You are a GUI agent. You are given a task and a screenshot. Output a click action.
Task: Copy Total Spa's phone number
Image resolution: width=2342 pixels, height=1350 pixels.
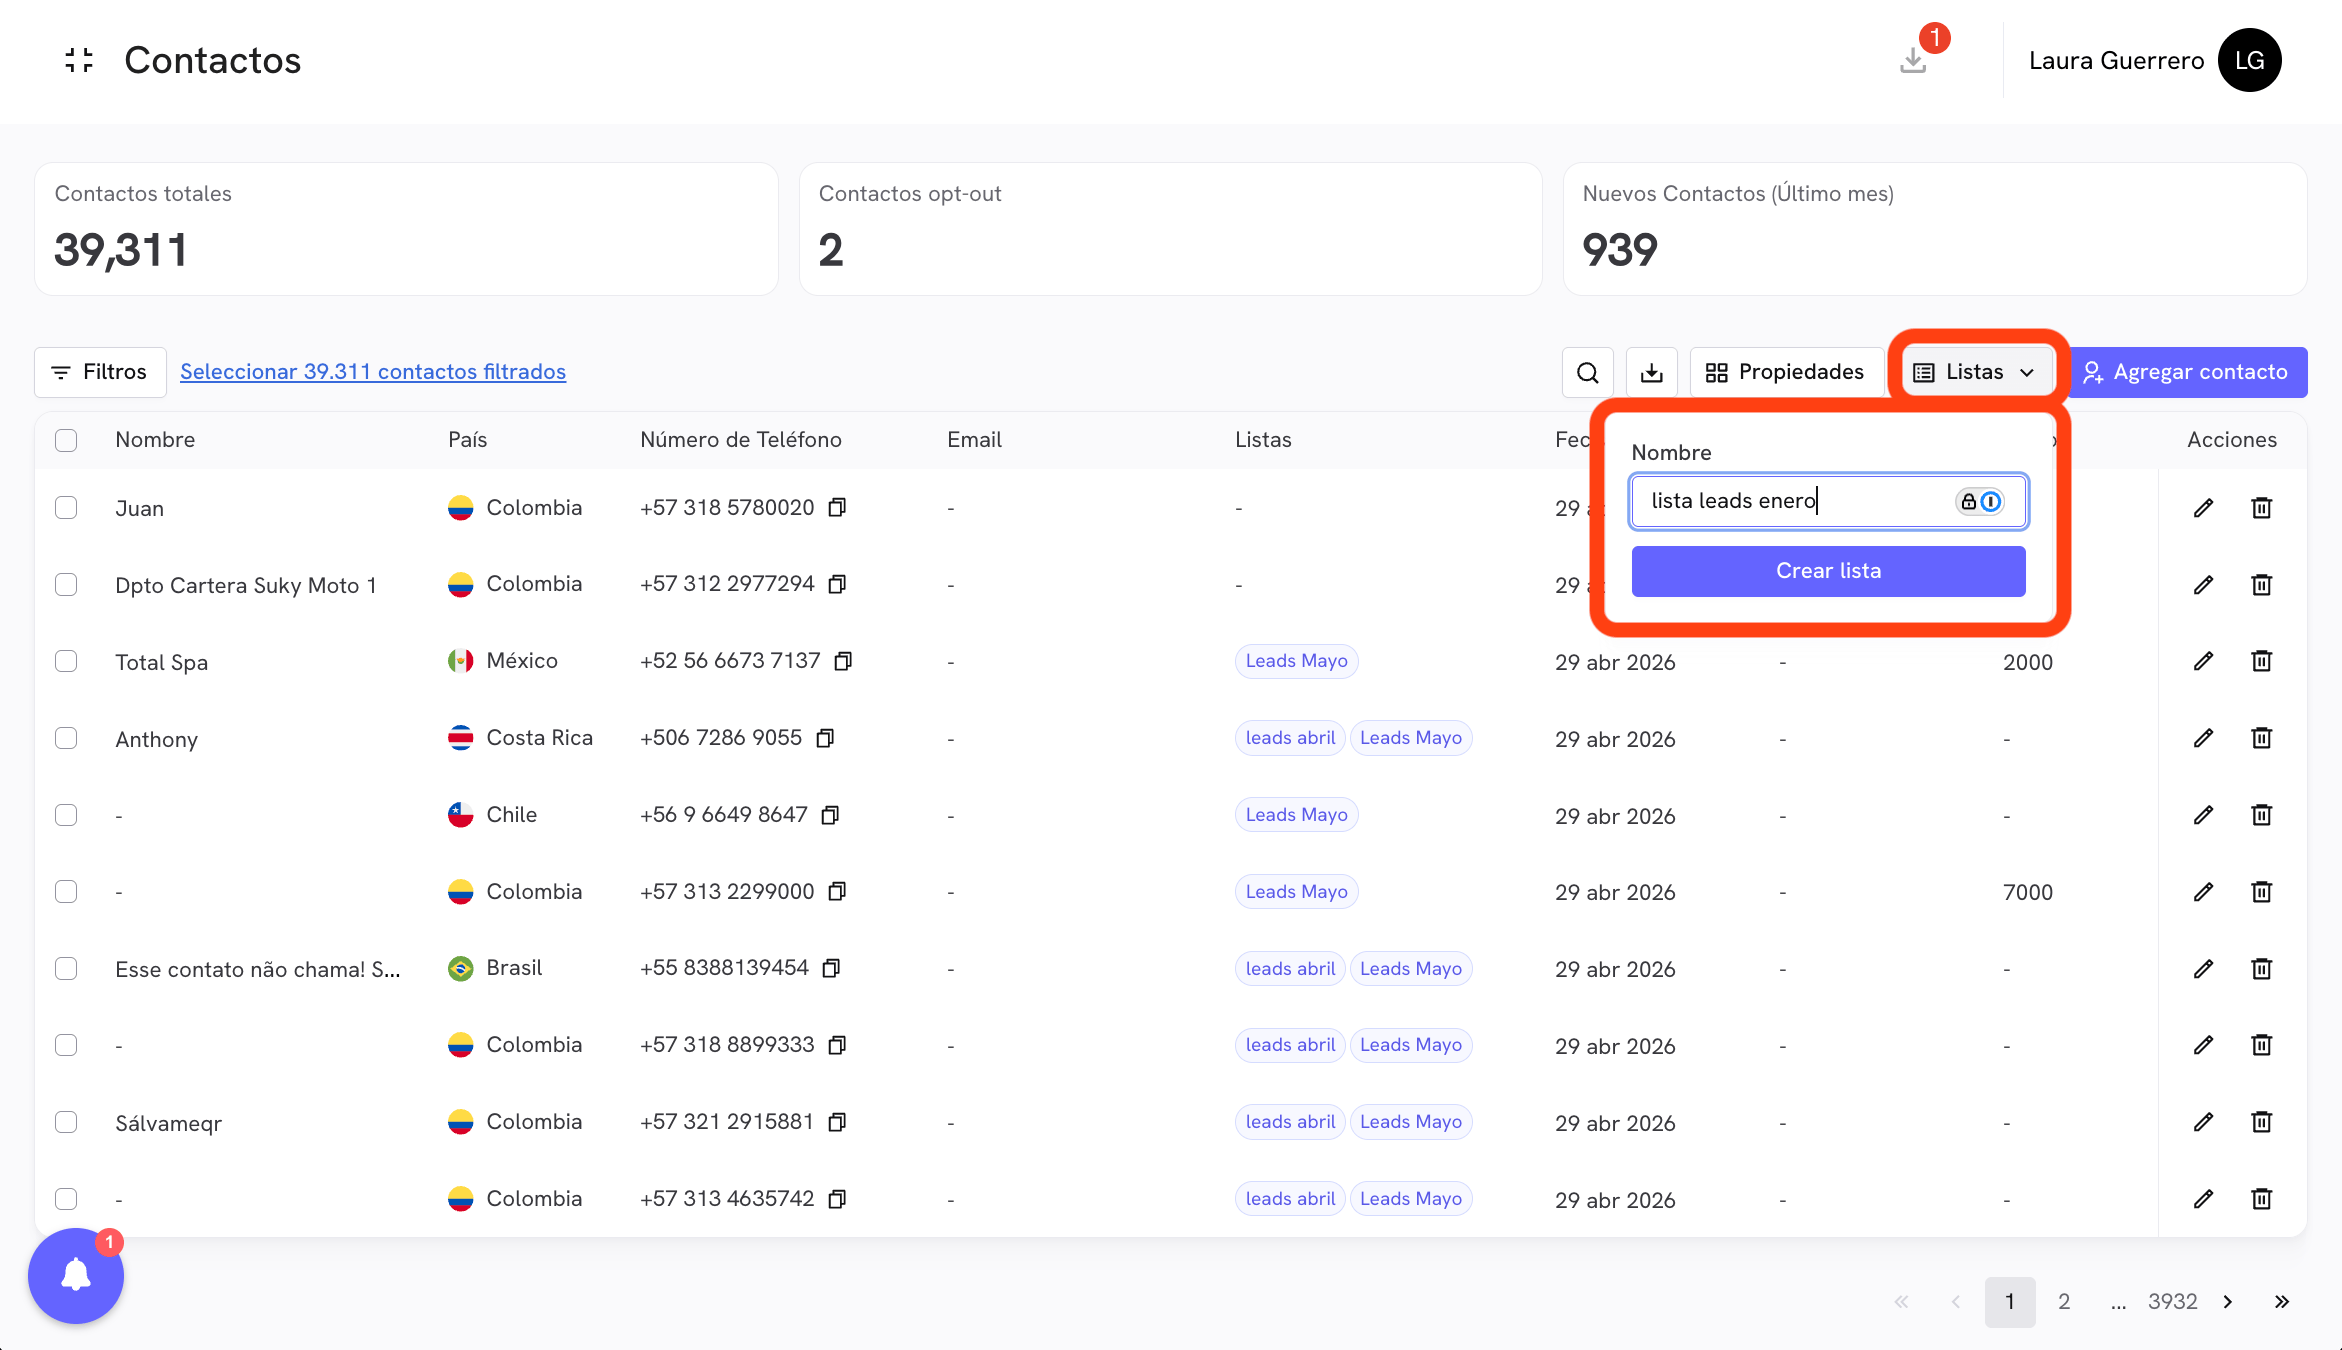pos(843,661)
